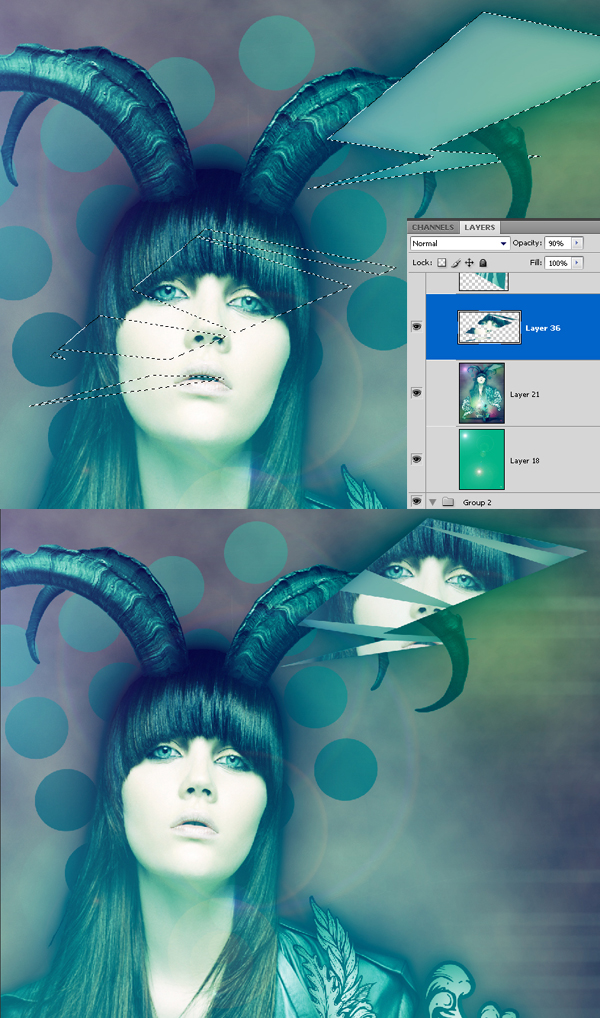Click the Layer 36 thumbnail

(490, 327)
